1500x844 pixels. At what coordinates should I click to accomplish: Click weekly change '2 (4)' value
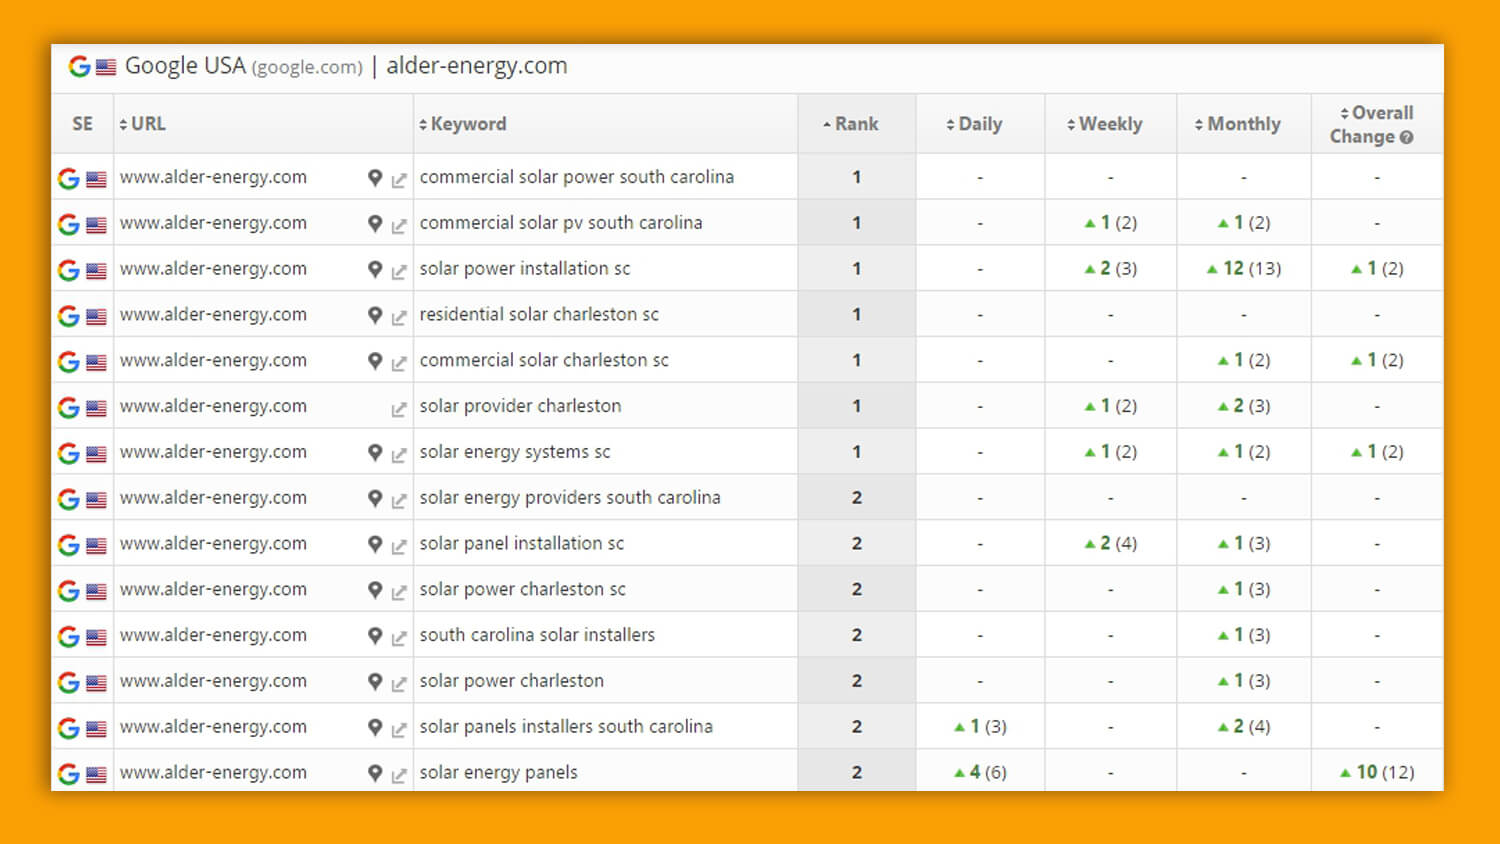pyautogui.click(x=1111, y=543)
